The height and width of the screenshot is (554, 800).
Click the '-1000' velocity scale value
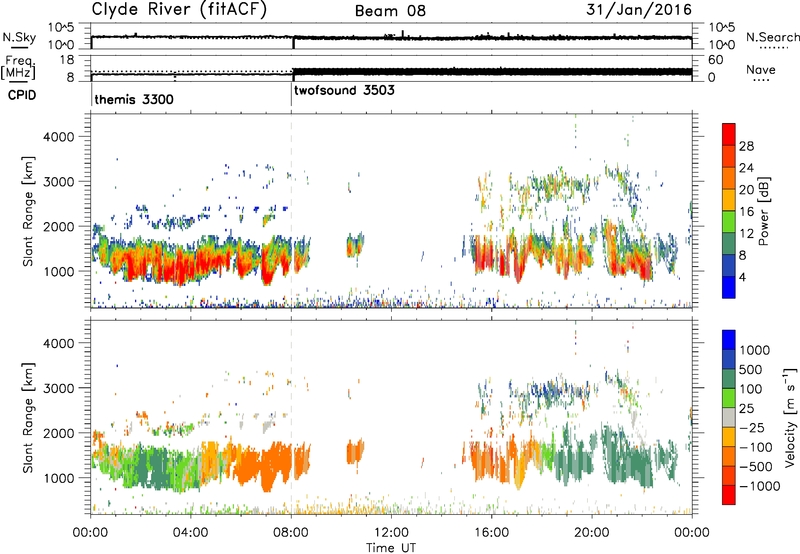pos(759,486)
